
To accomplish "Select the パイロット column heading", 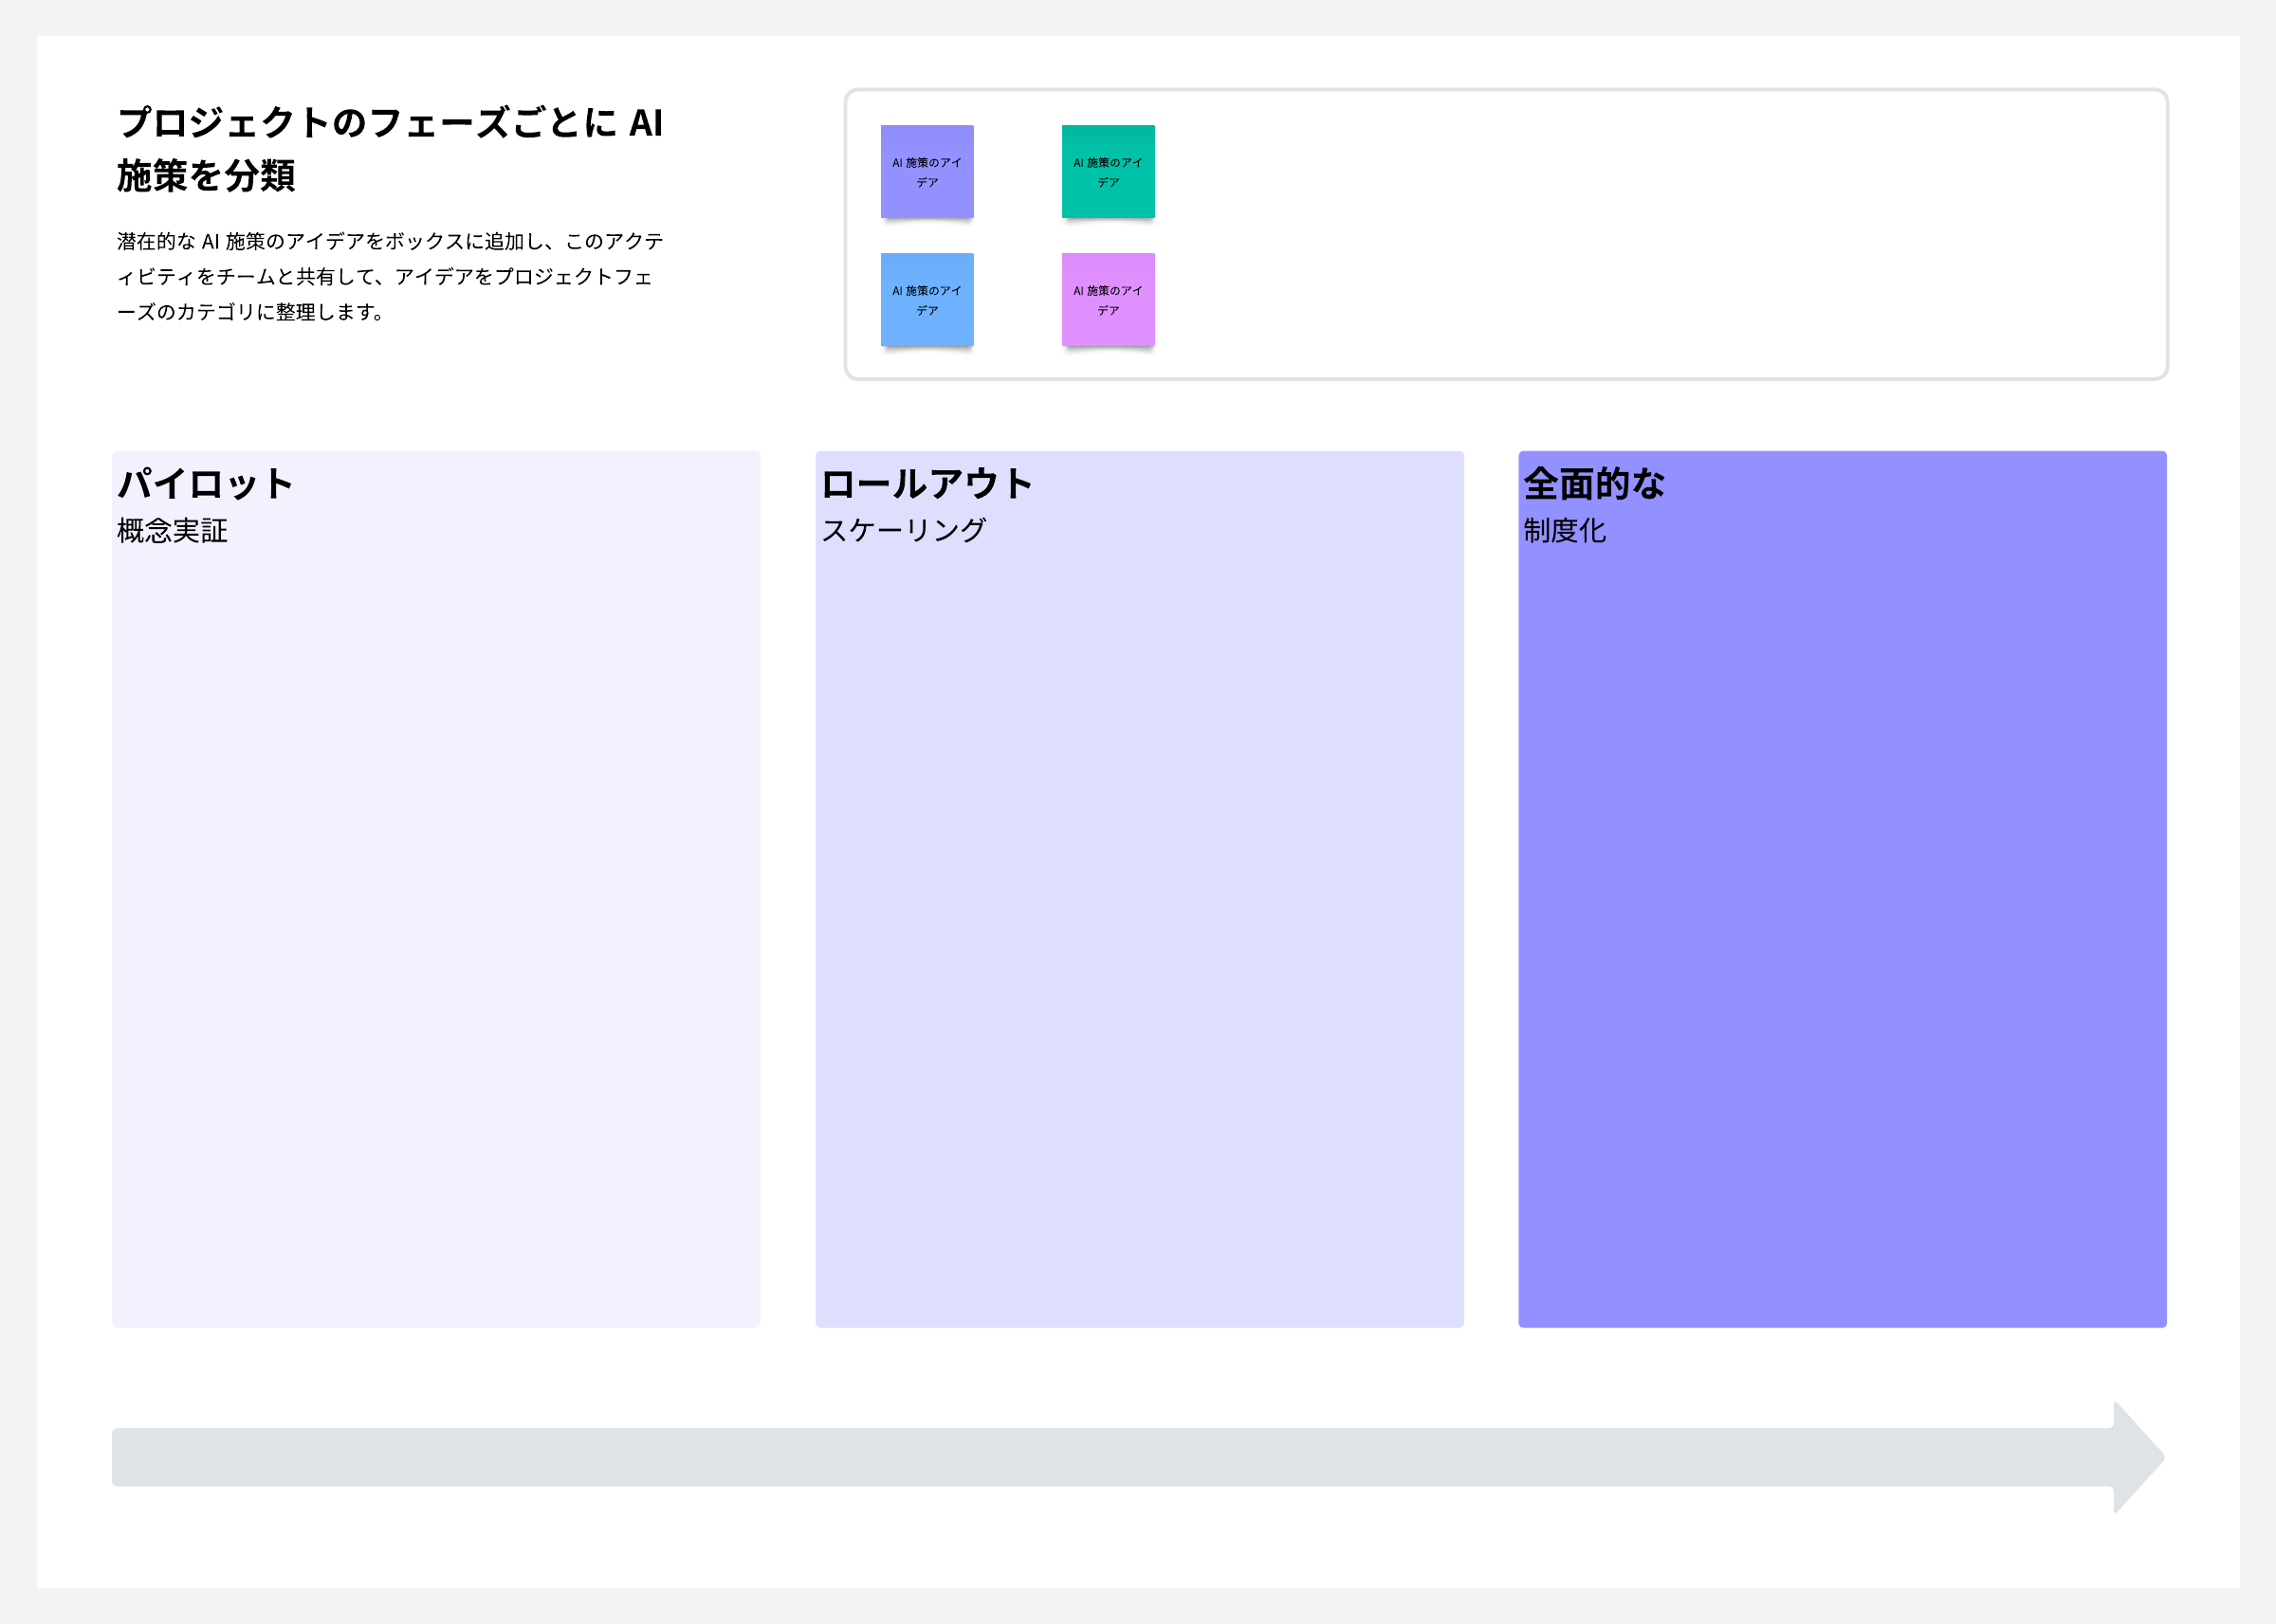I will click(205, 484).
